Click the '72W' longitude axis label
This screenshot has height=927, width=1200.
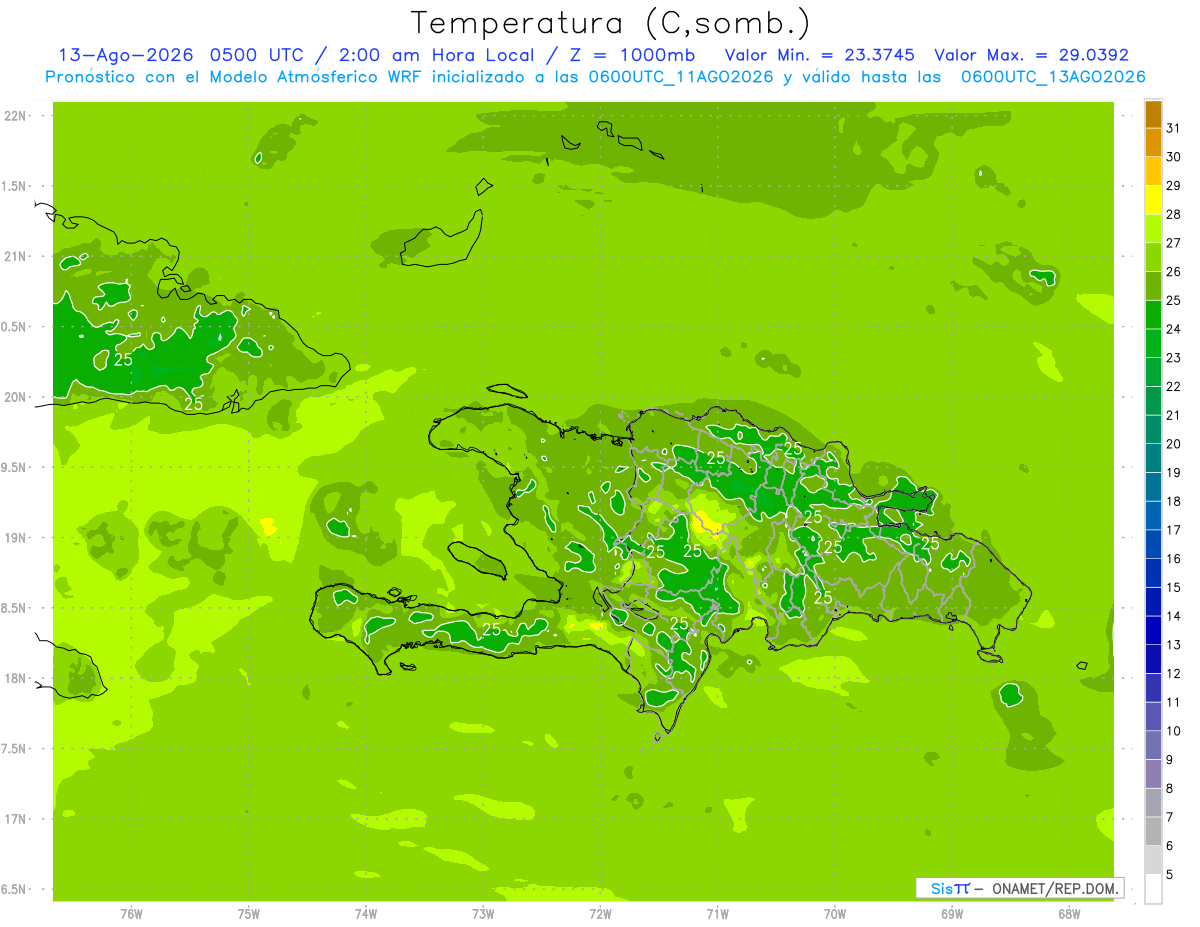click(600, 914)
